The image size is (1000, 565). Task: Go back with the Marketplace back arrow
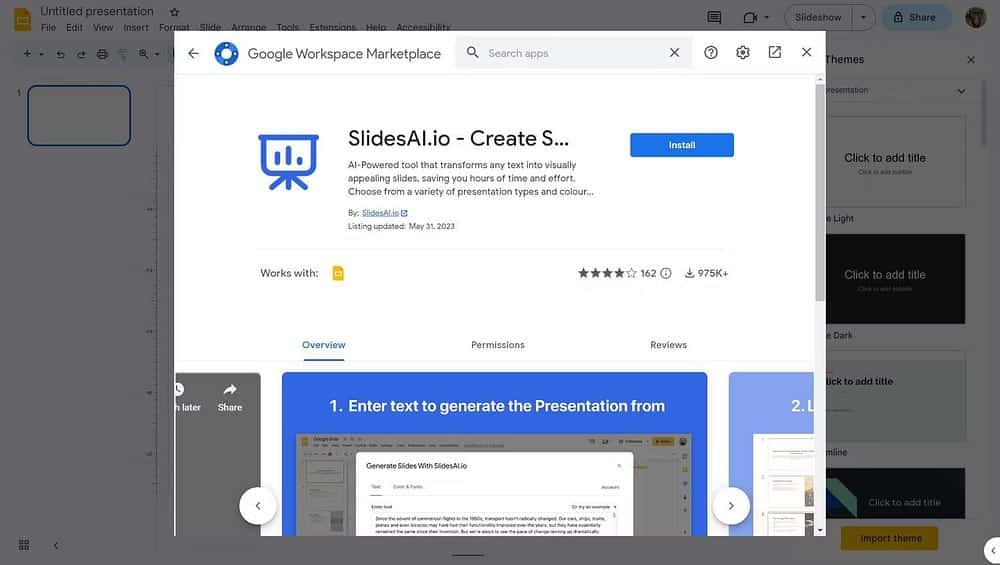(x=193, y=53)
